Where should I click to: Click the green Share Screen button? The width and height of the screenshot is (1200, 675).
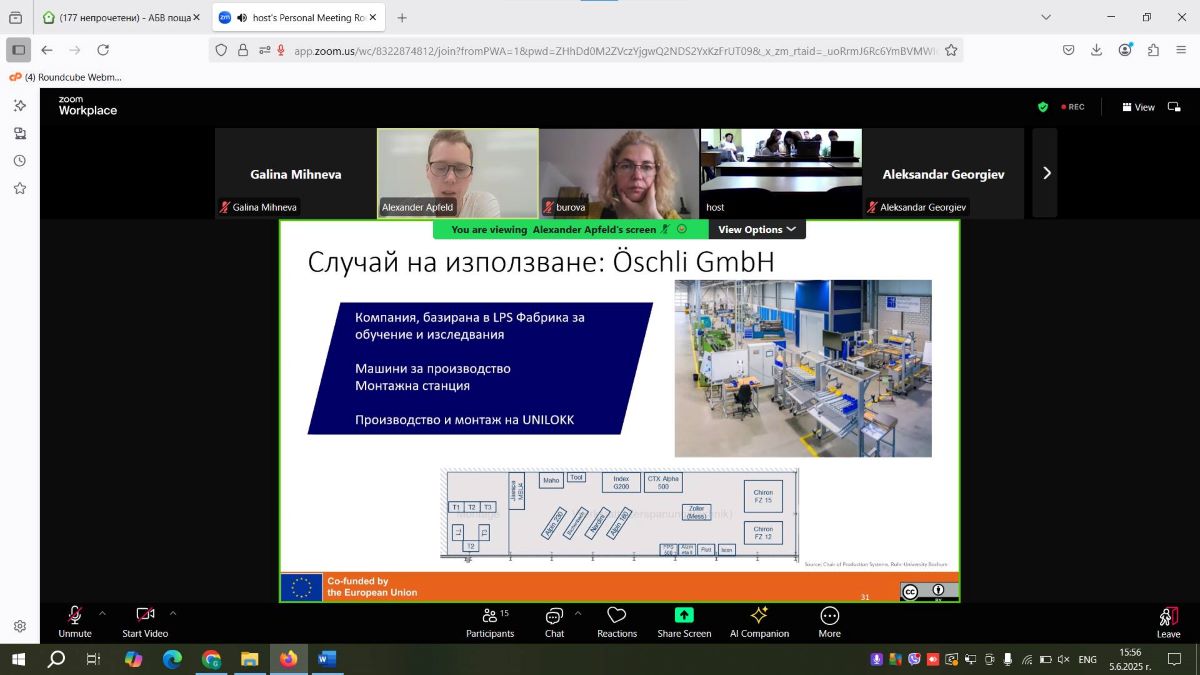coord(684,621)
